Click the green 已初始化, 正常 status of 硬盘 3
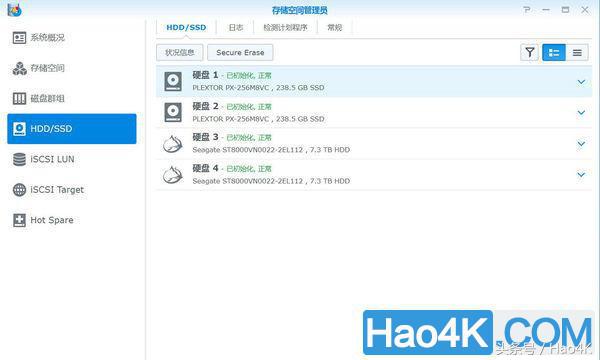 click(249, 138)
